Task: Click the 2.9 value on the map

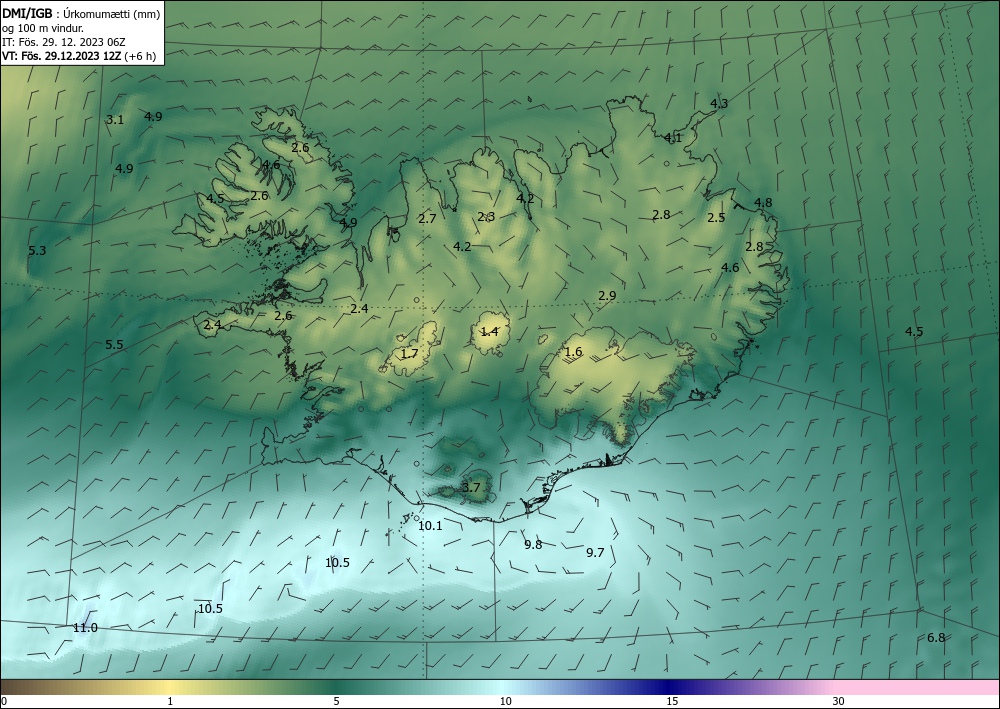Action: (x=607, y=296)
